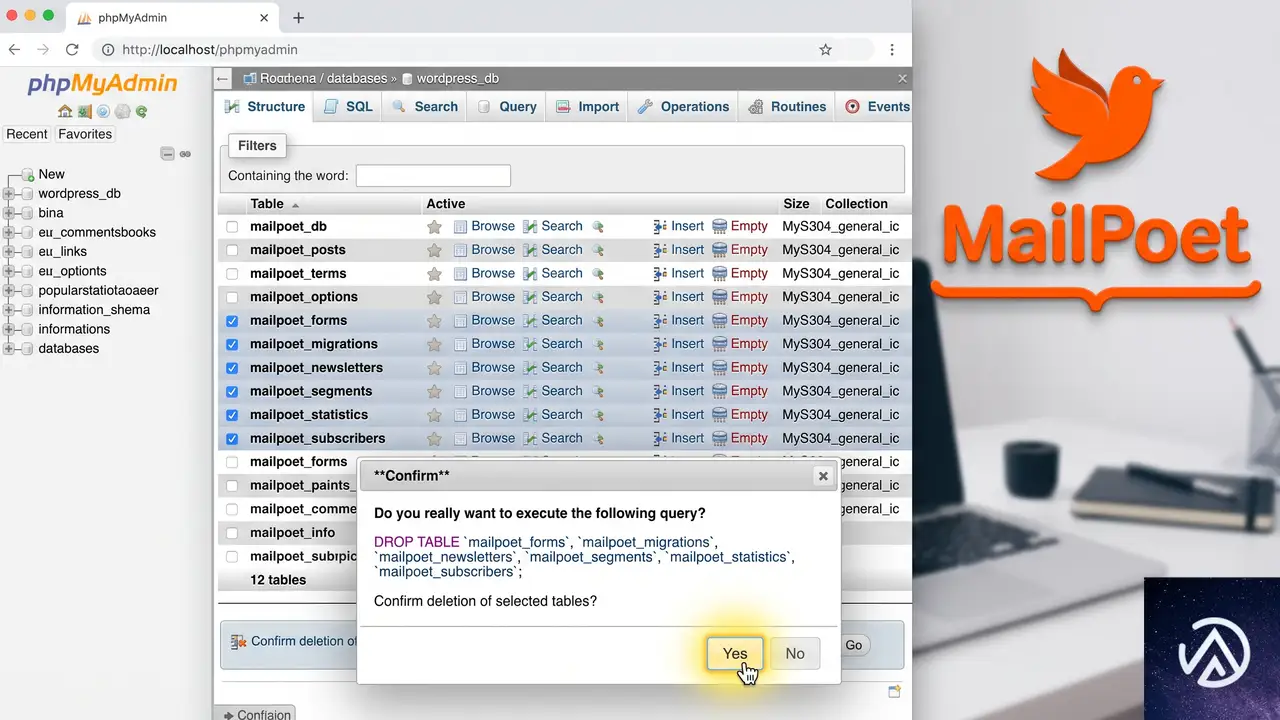The image size is (1280, 720).
Task: Click the collapse-all minus icon in navigation panel
Action: pyautogui.click(x=168, y=154)
